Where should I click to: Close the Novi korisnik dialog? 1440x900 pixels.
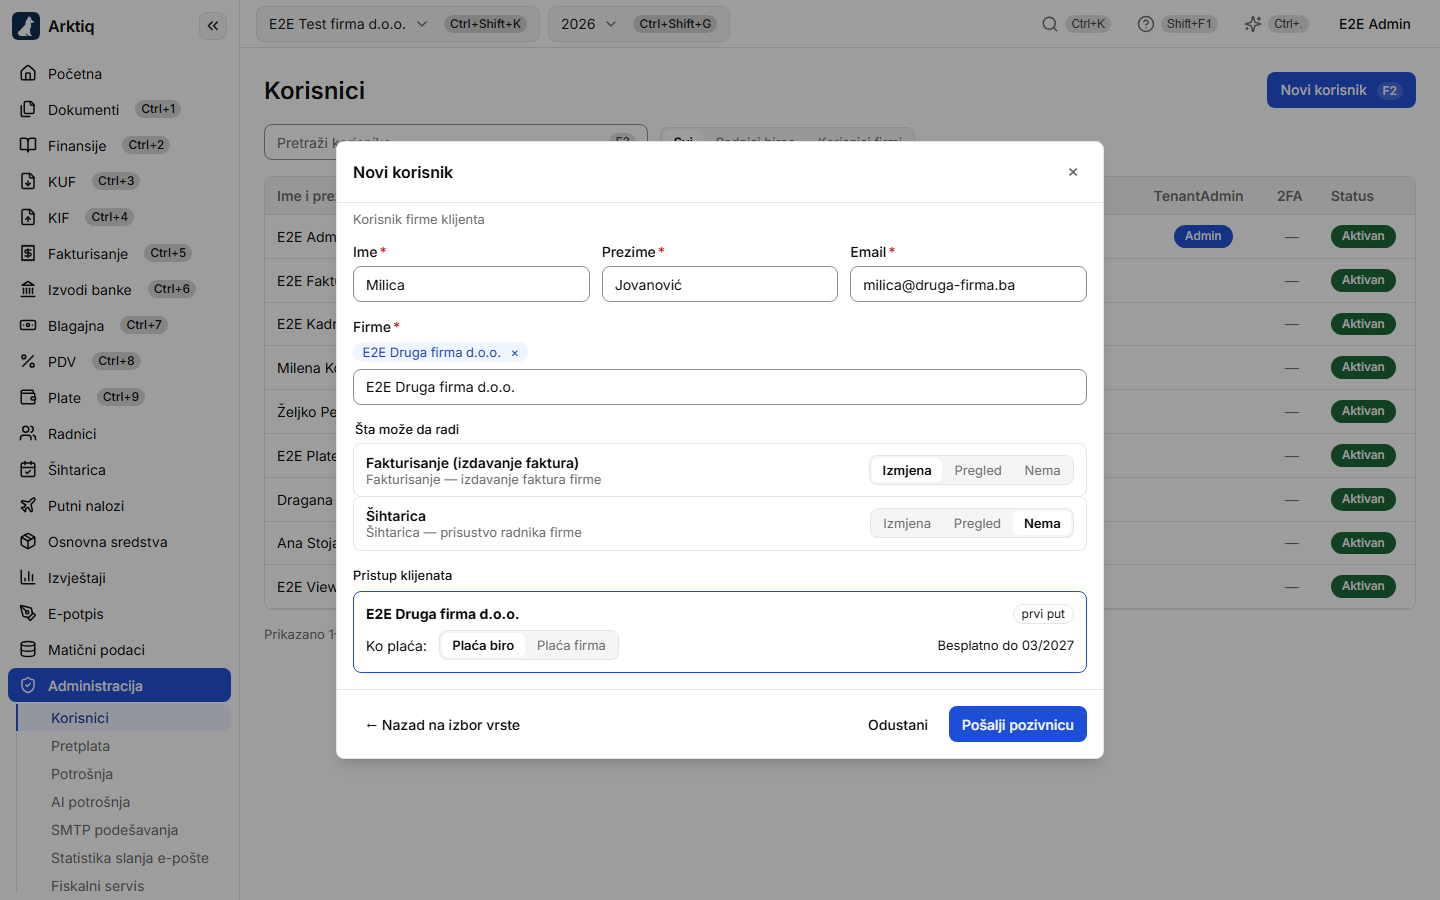coord(1073,172)
